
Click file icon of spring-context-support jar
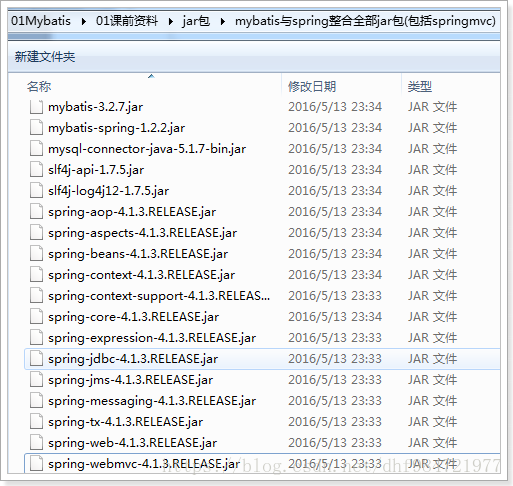point(36,296)
